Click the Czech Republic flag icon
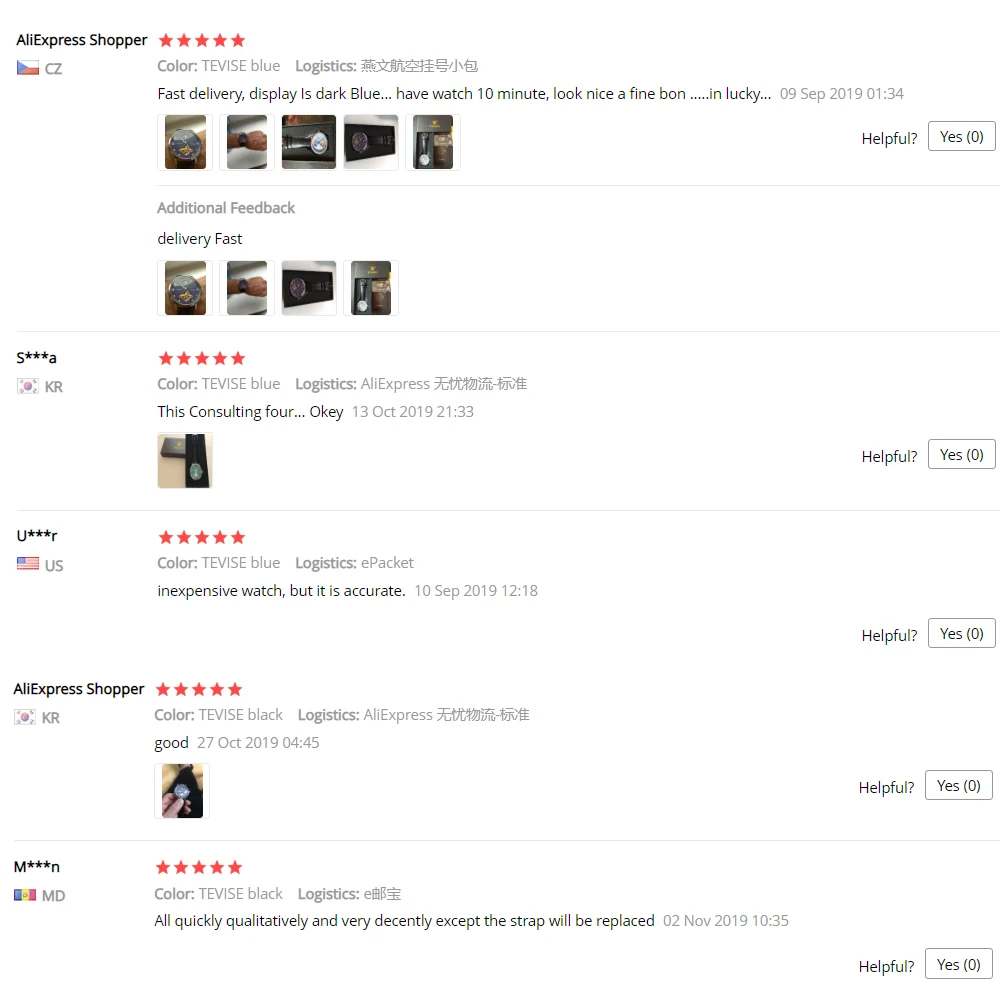 (x=27, y=68)
